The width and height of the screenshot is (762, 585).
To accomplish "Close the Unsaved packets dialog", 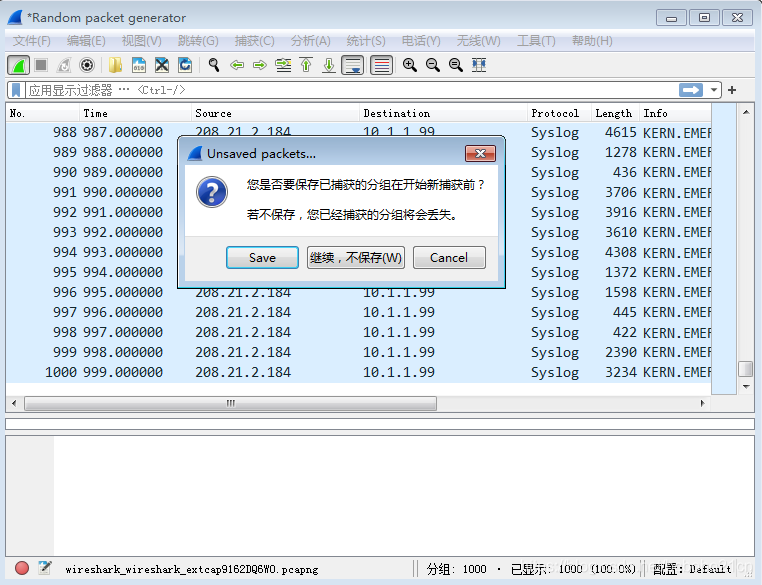I will [x=480, y=154].
